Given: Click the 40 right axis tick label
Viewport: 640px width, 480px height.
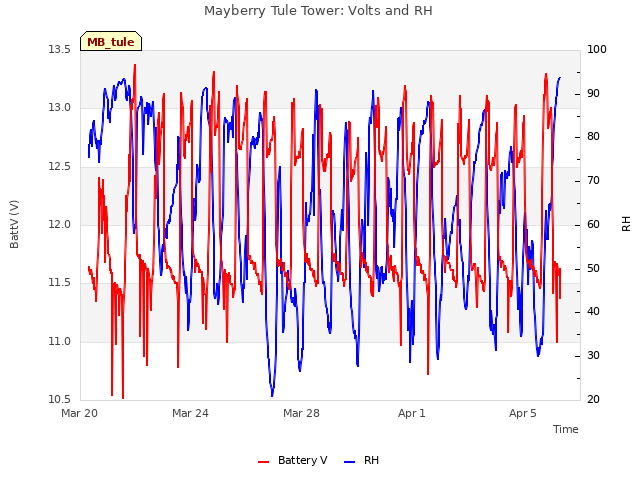Looking at the screenshot, I should [593, 312].
